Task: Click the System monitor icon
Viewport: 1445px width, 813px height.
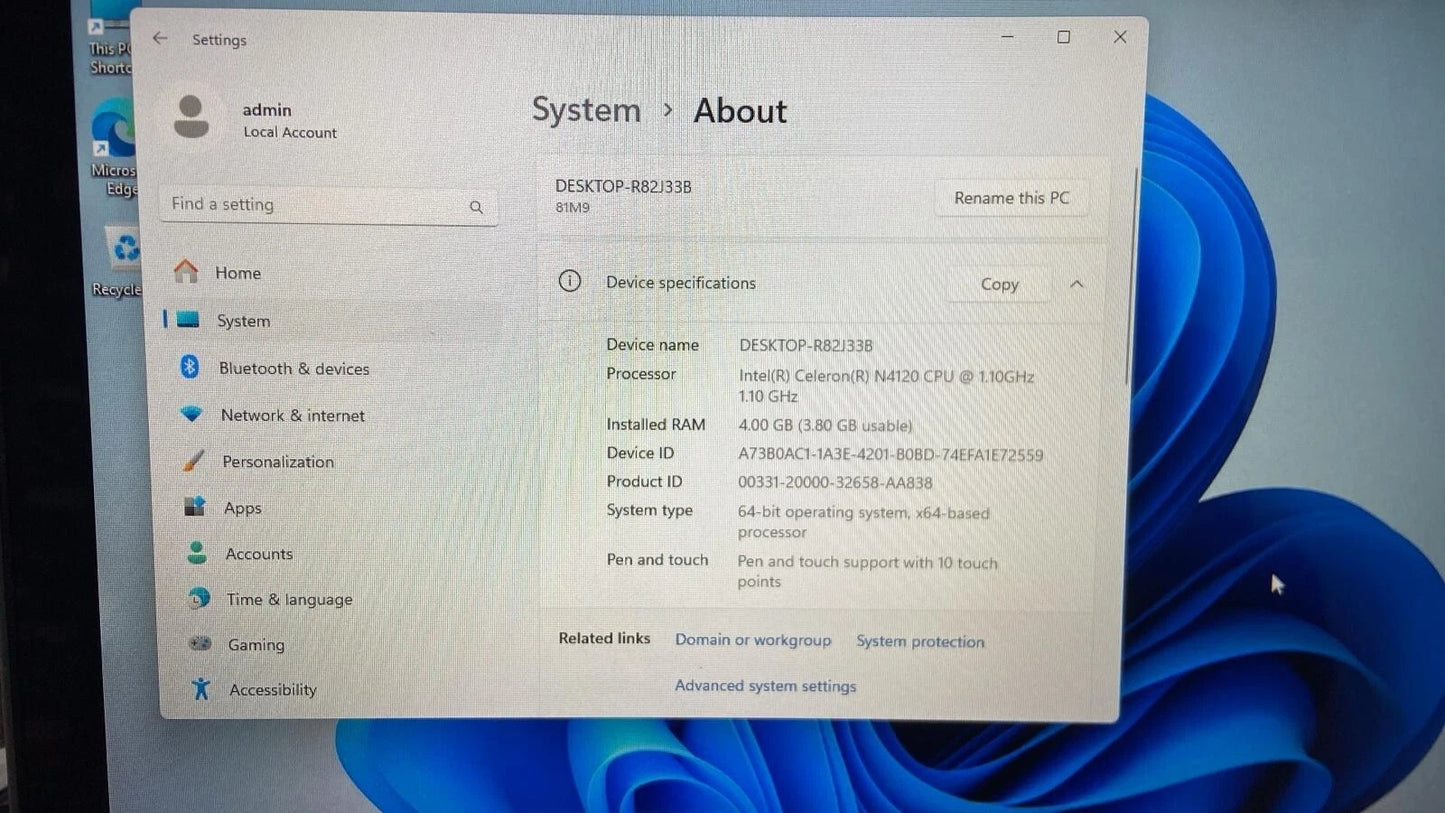Action: [x=188, y=320]
